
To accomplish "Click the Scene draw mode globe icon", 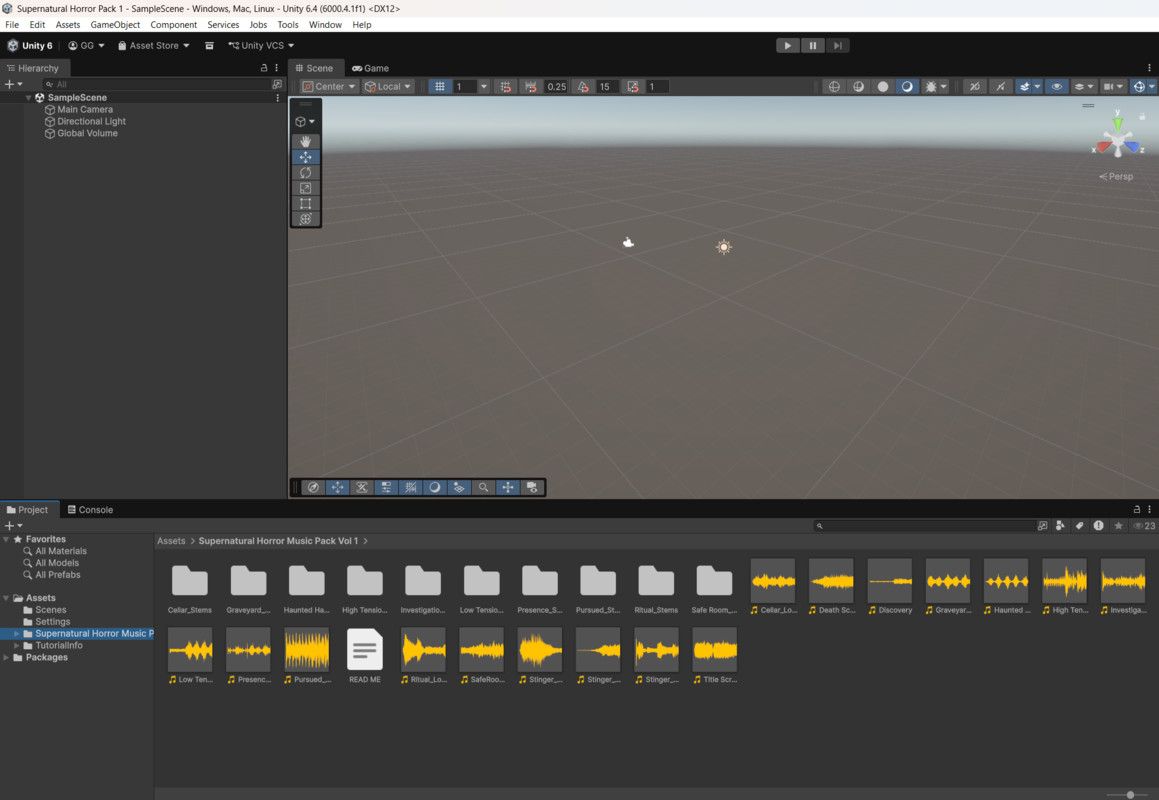I will (x=834, y=87).
